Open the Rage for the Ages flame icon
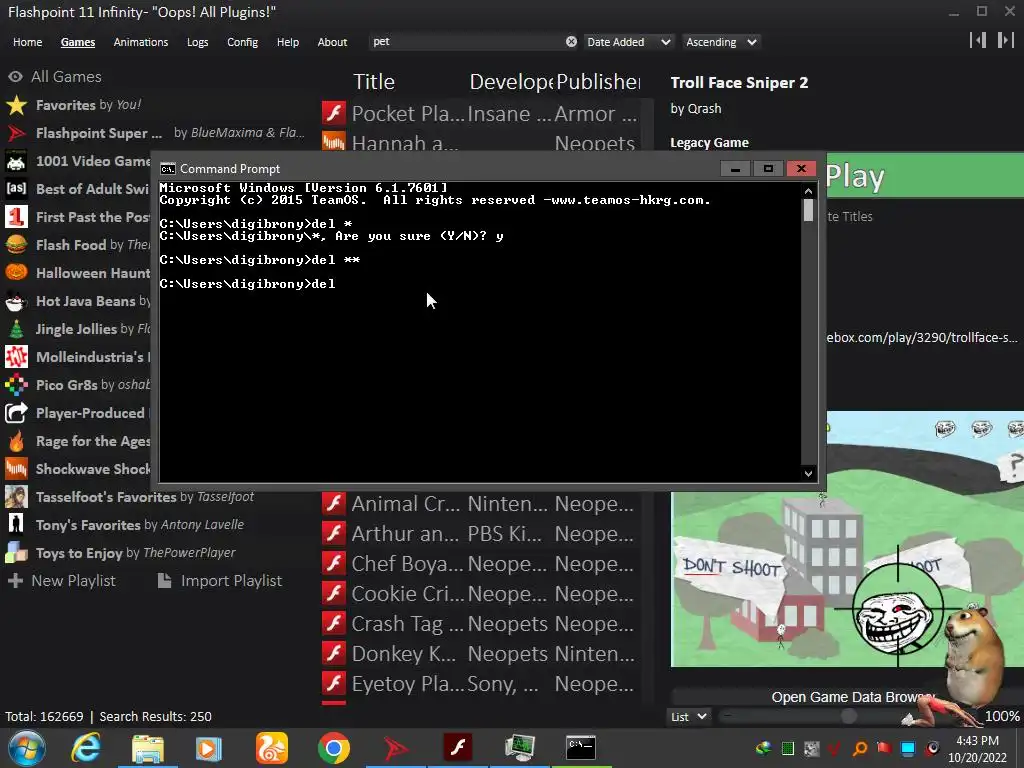Screen dimensions: 1024x768 16,441
